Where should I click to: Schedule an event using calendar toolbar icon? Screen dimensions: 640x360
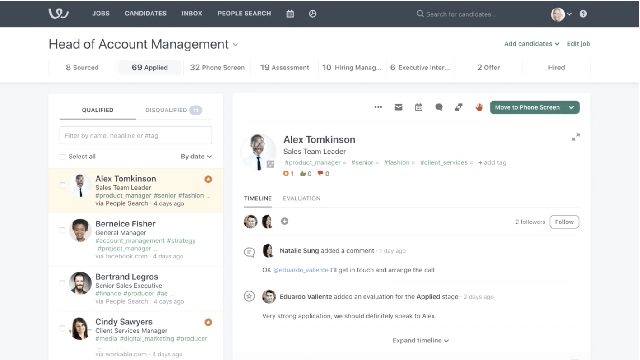click(x=418, y=107)
